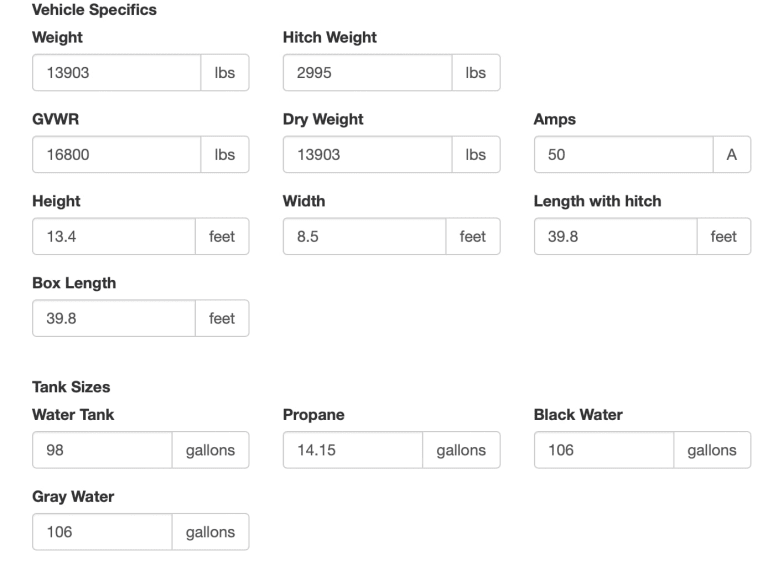Click the Length with hitch field
Viewport: 768px width, 576px height.
[615, 237]
